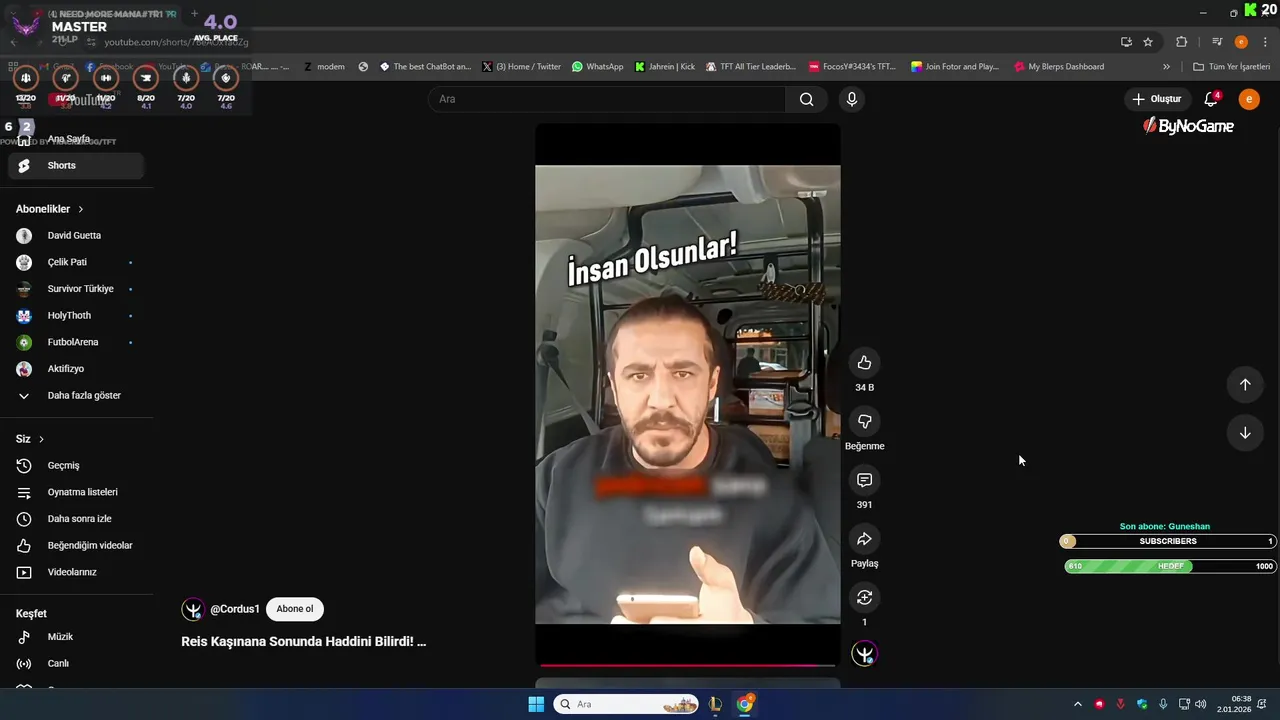Click the Oluştur create button
This screenshot has width=1280, height=720.
tap(1157, 99)
